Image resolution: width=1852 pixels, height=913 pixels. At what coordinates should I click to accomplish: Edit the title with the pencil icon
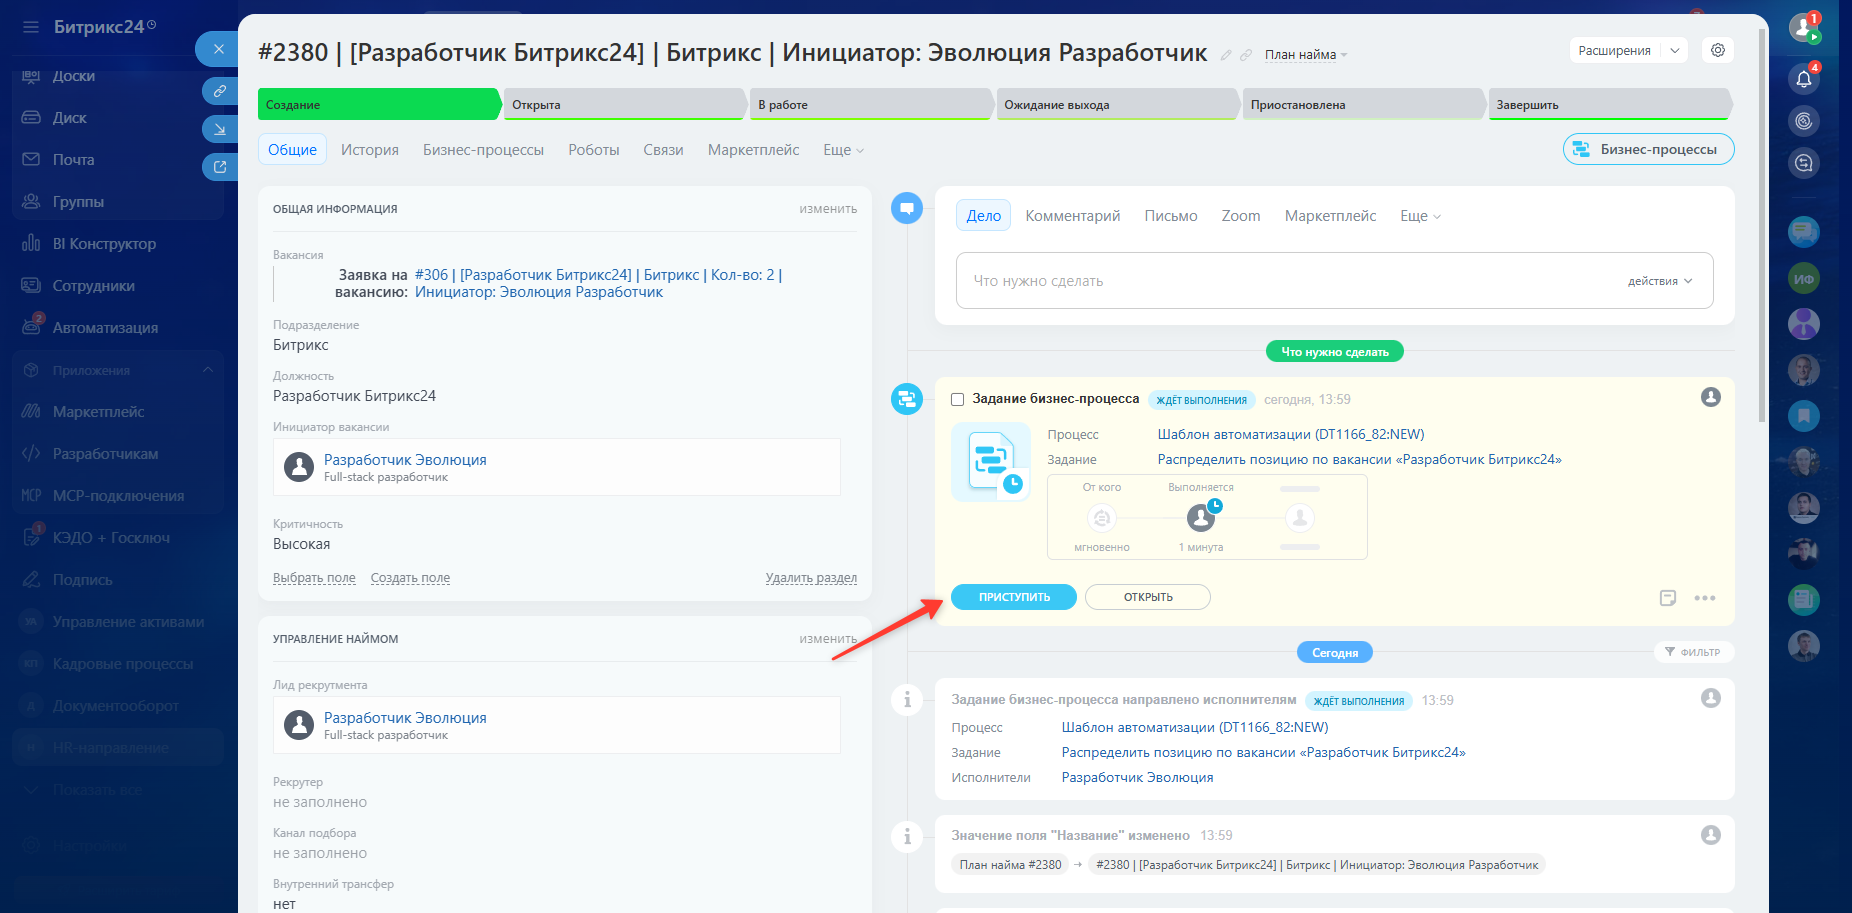[1226, 55]
